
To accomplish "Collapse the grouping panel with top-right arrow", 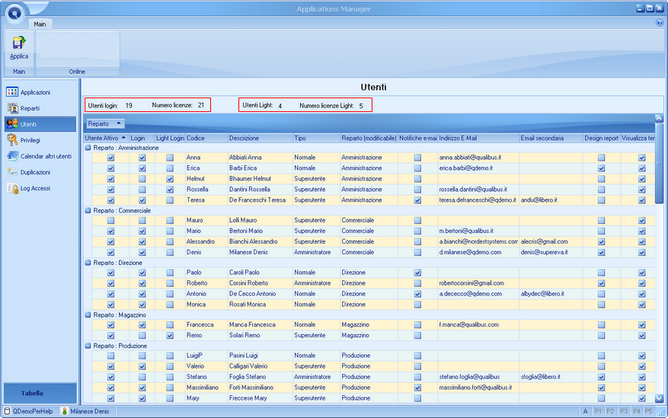I will 659,118.
